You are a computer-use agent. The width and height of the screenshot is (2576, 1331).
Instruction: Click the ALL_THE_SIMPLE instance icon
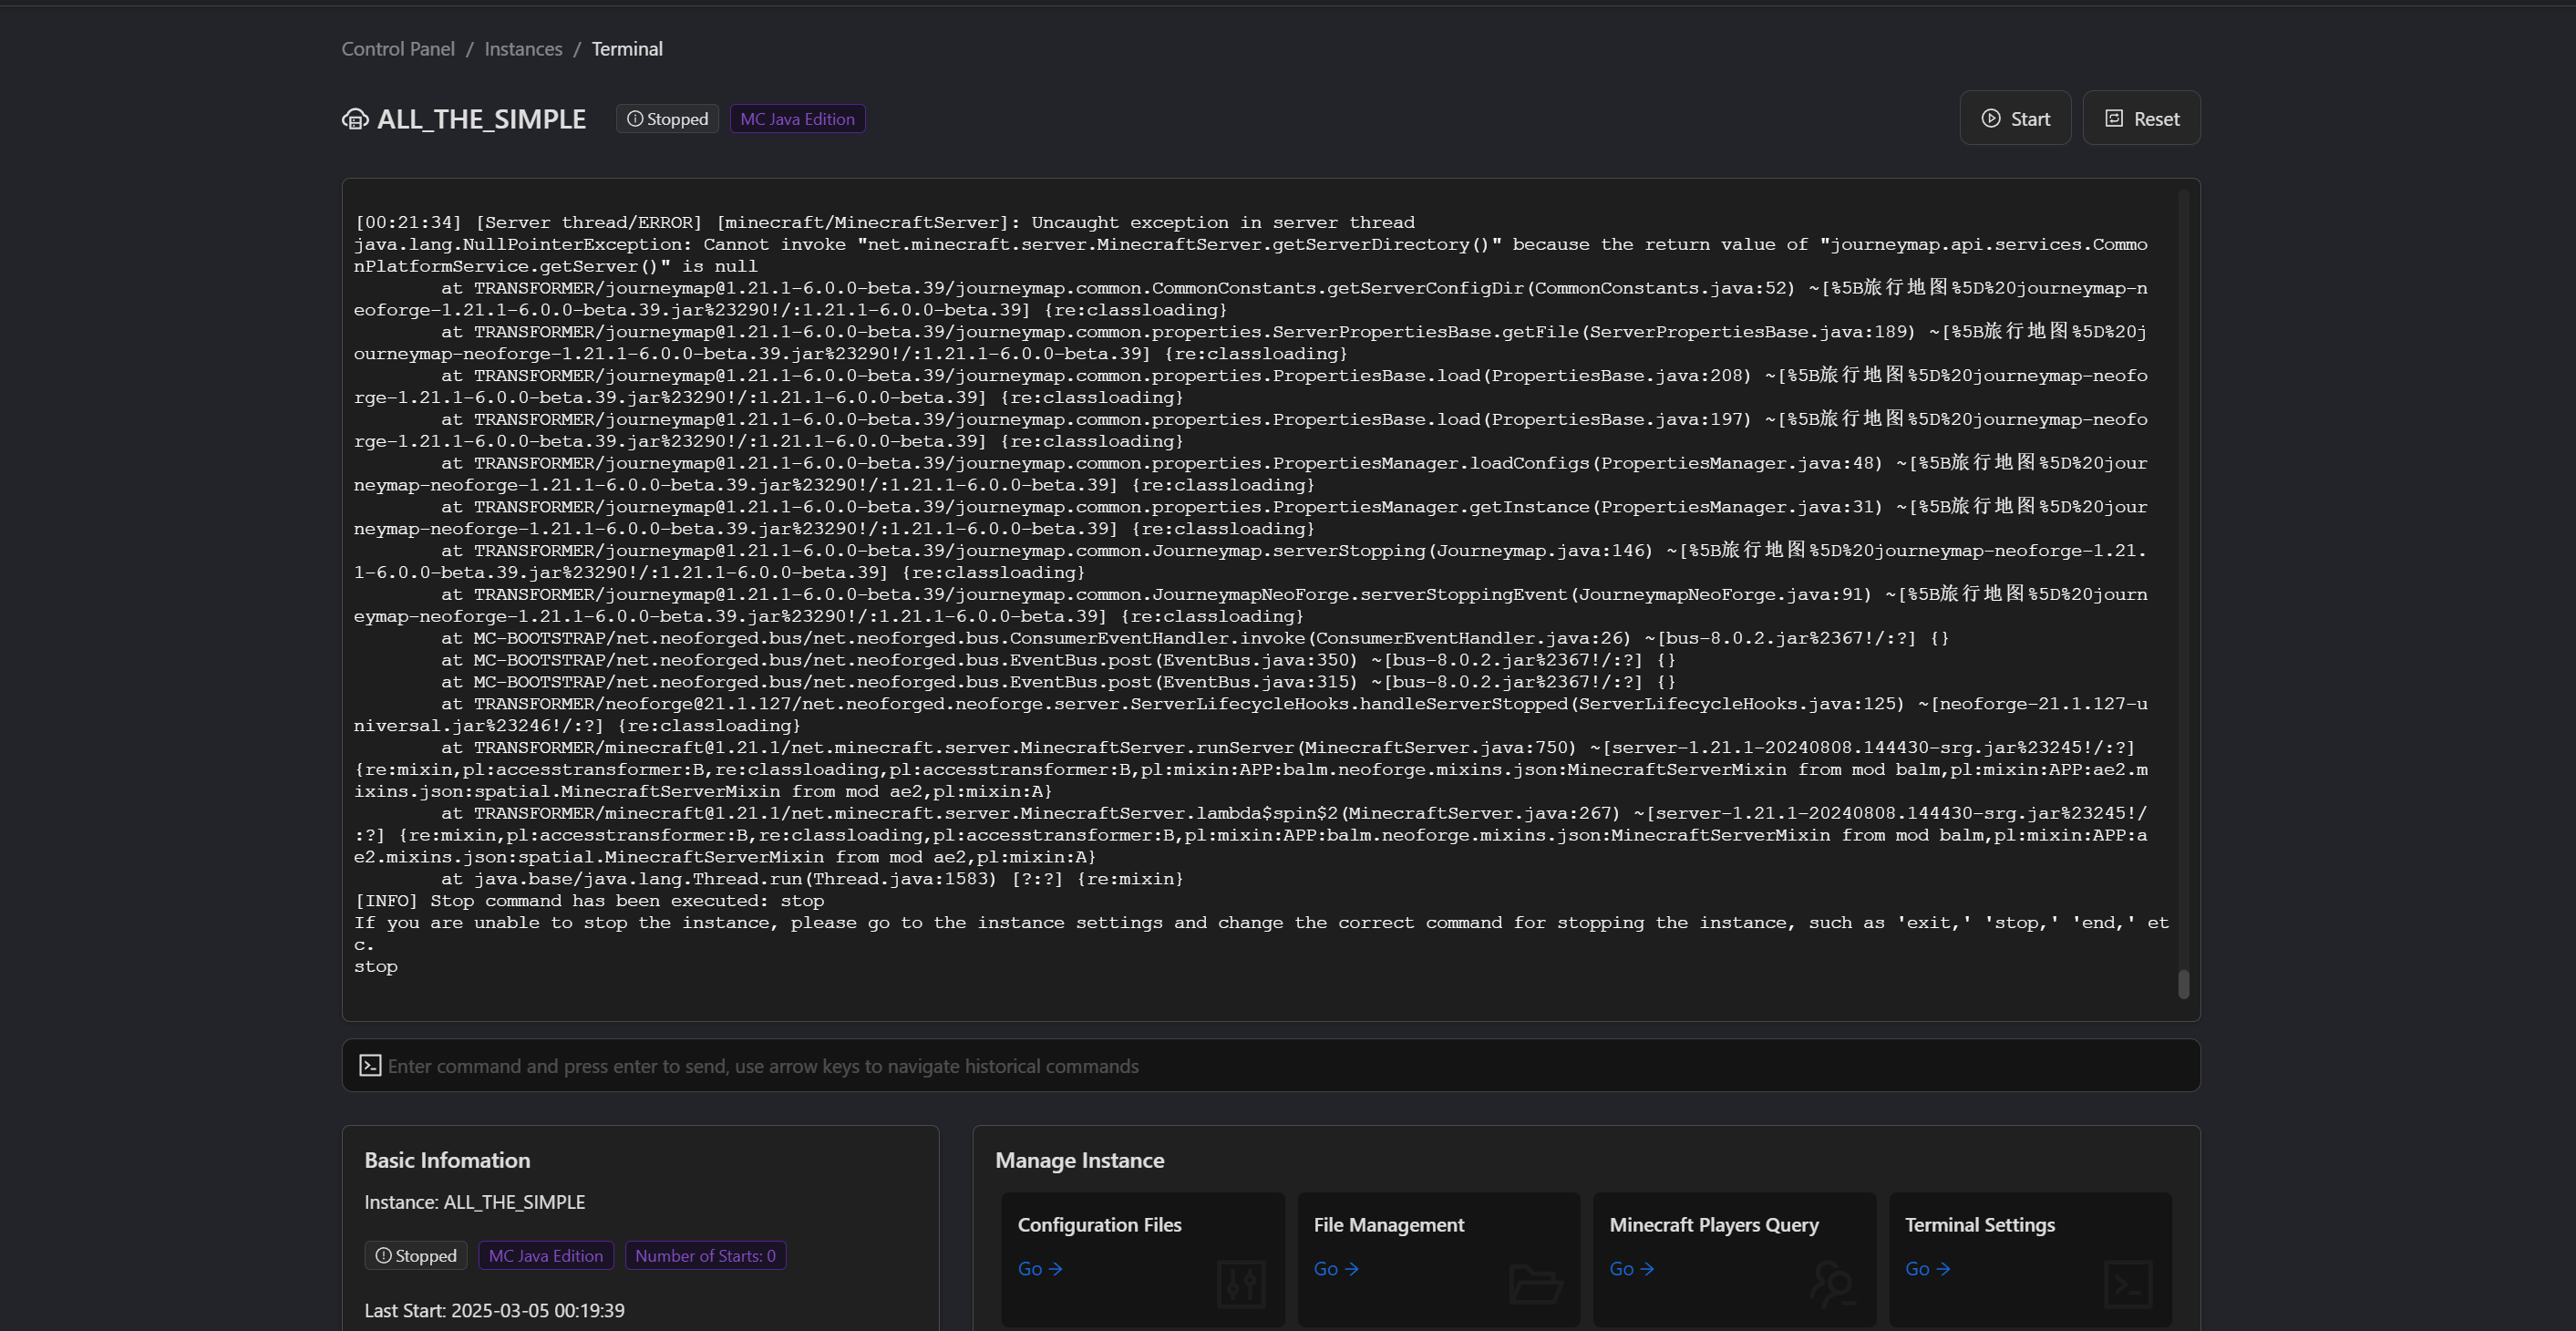355,119
